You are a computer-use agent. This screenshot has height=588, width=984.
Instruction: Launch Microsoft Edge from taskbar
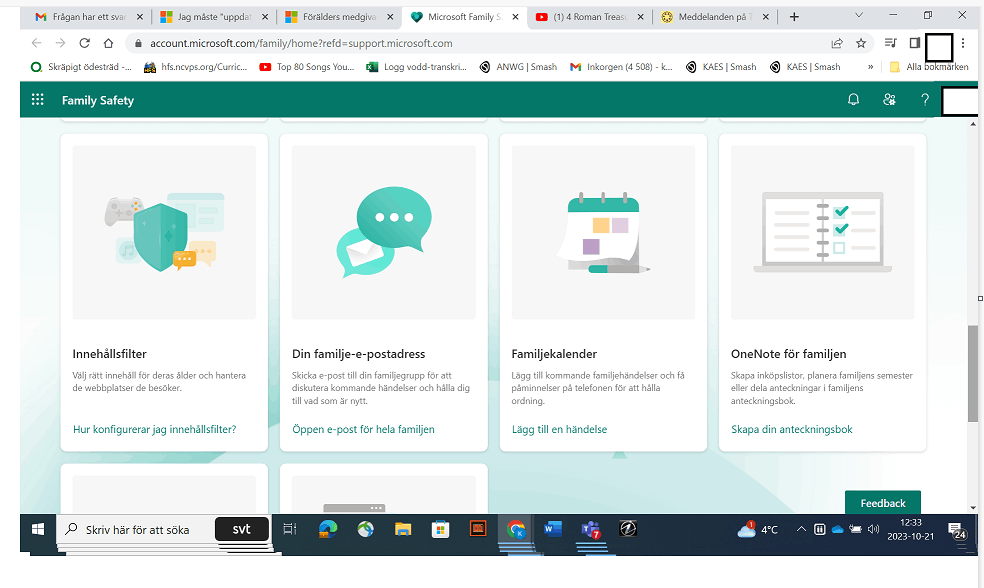pyautogui.click(x=328, y=530)
